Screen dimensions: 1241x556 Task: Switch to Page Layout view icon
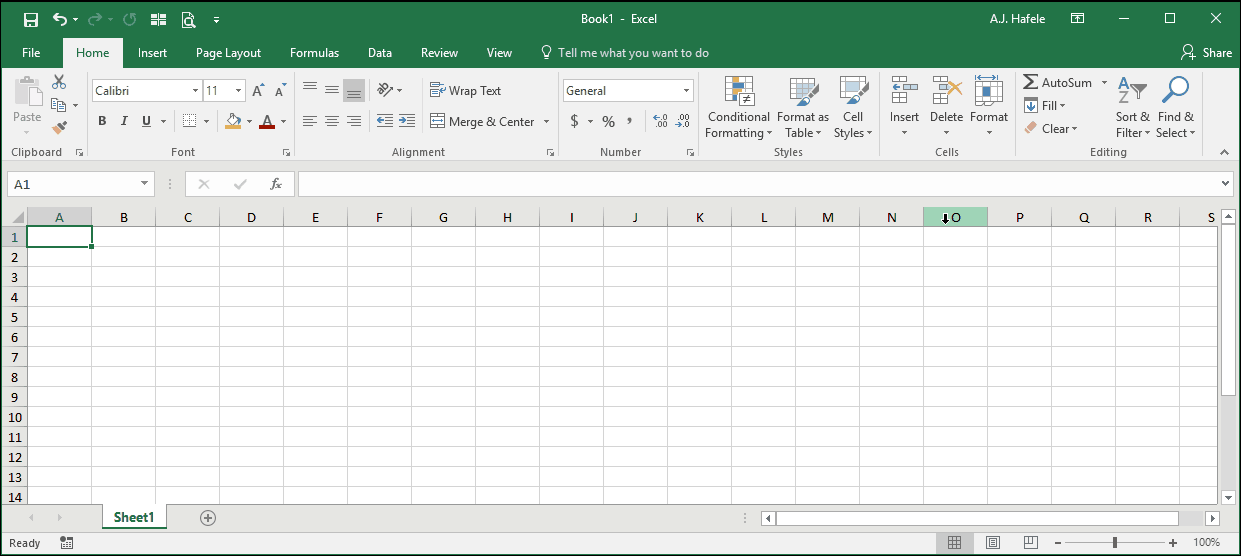click(x=993, y=542)
